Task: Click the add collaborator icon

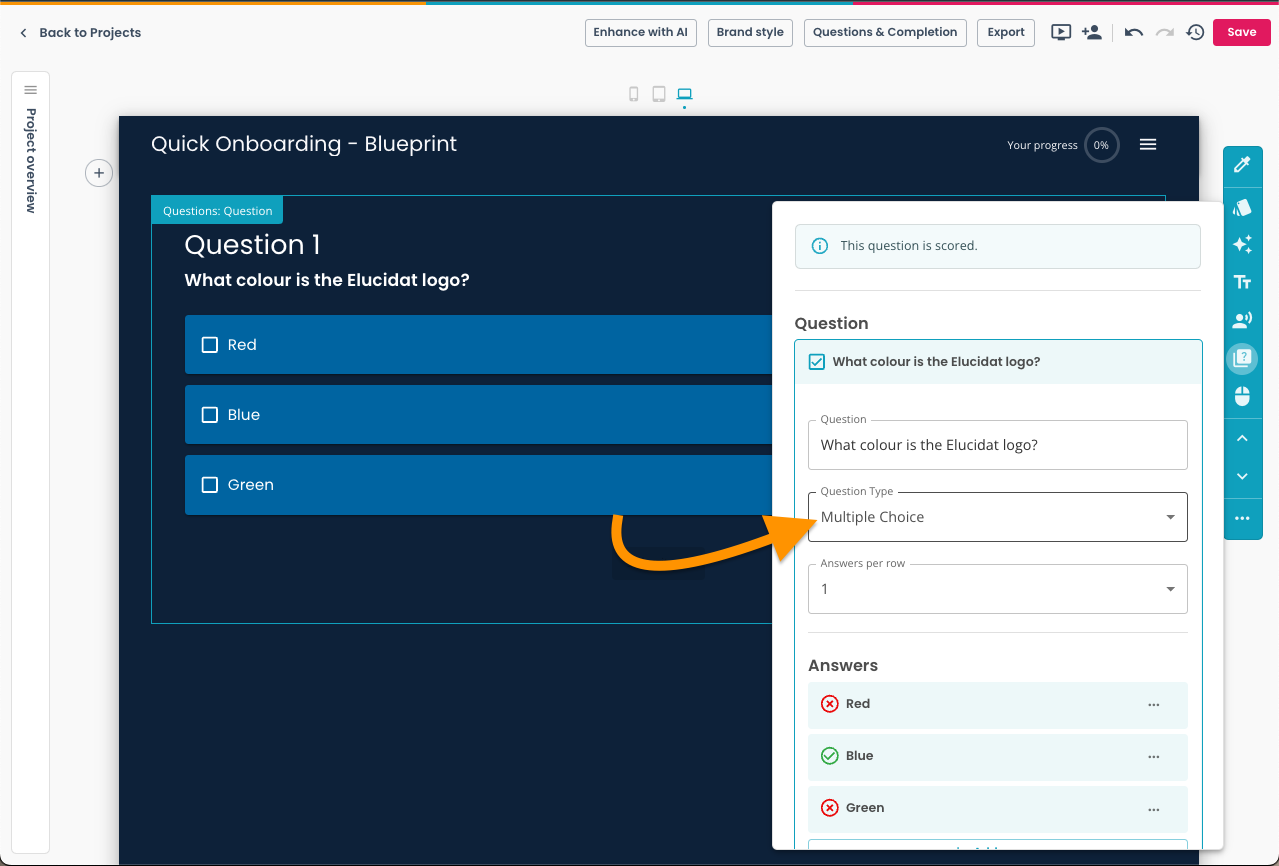Action: coord(1092,32)
